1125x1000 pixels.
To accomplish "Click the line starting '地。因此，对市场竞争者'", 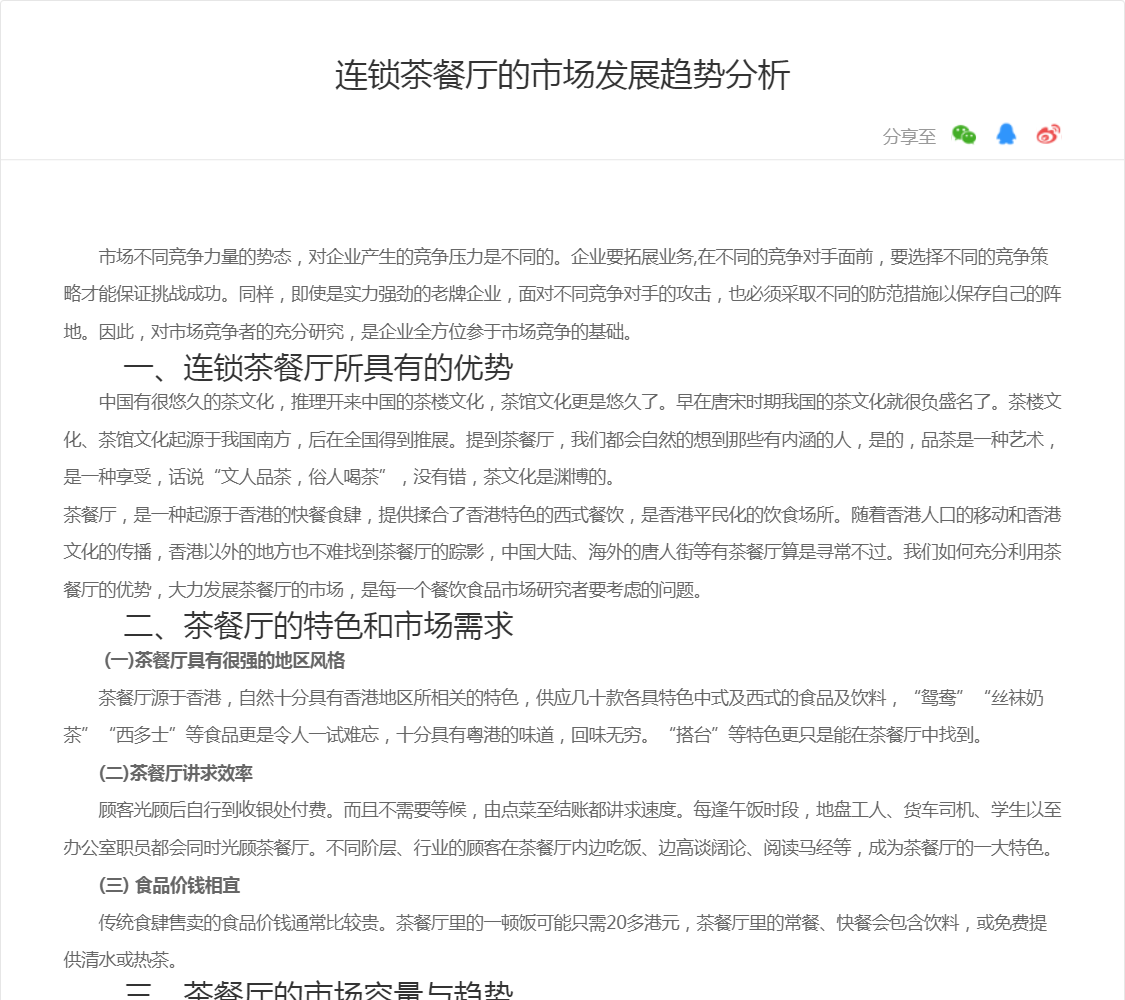I will click(348, 331).
